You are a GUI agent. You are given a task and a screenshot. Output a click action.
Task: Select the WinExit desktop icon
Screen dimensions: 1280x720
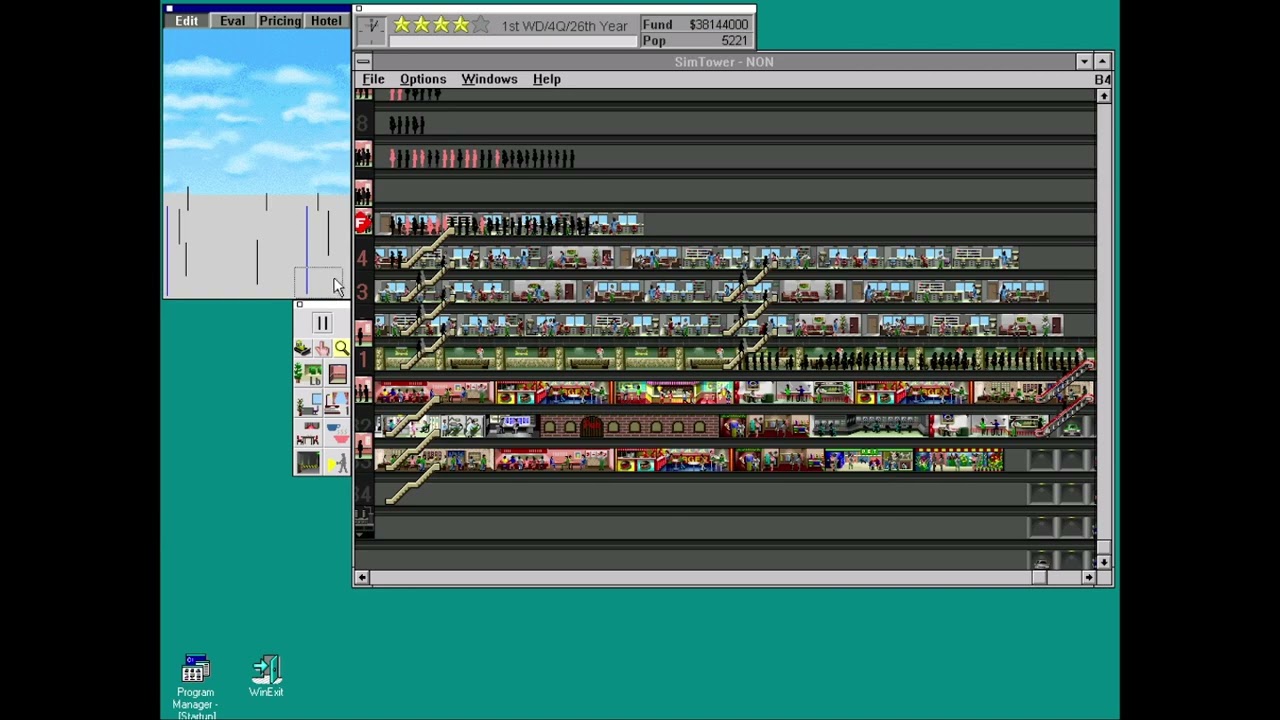coord(266,677)
